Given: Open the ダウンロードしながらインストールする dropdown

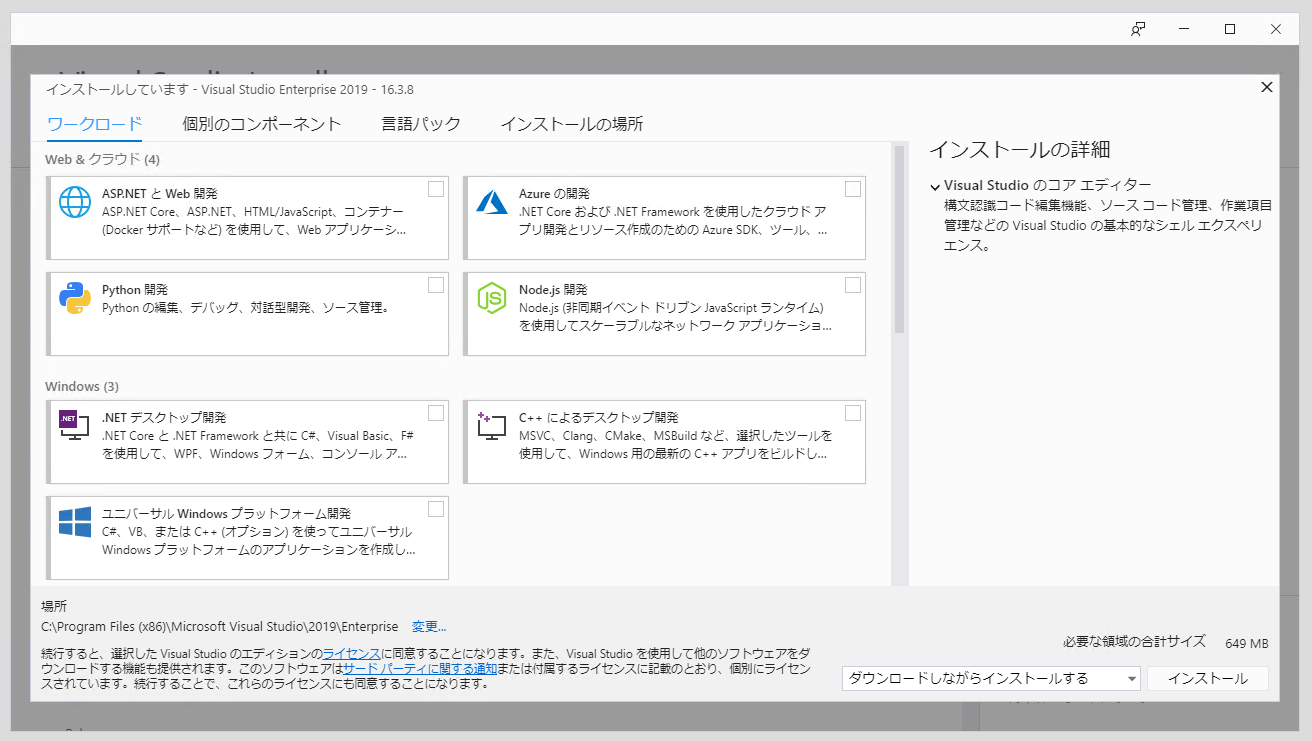Looking at the screenshot, I should (x=991, y=678).
